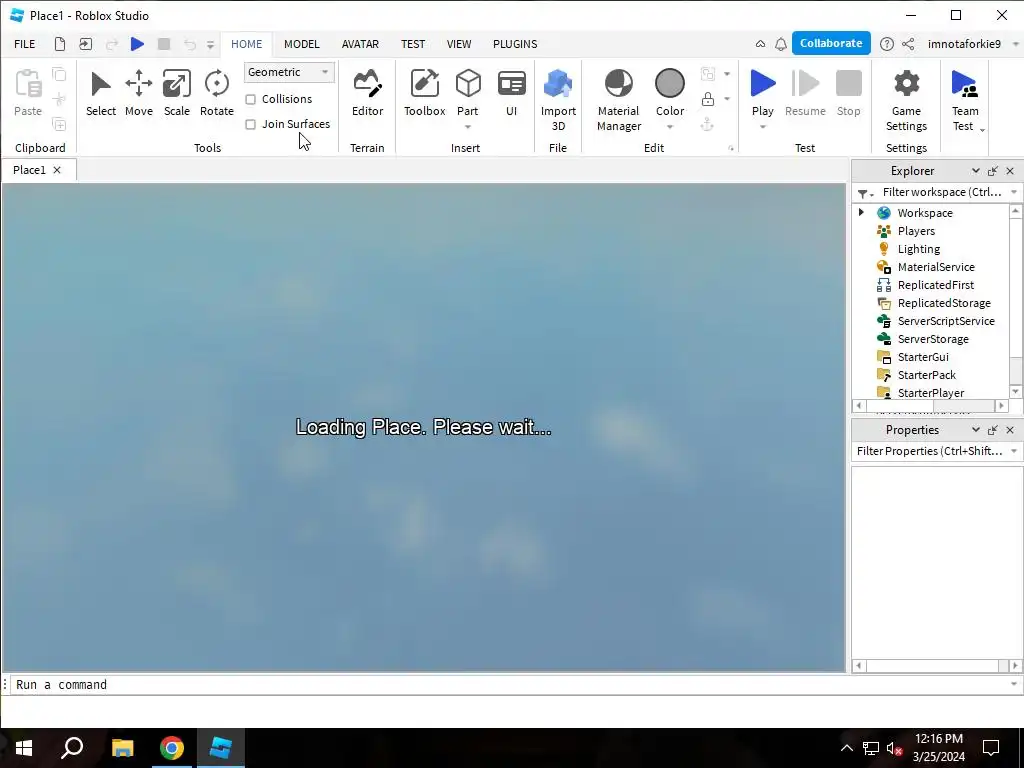Expand the Part dropdown arrow
The height and width of the screenshot is (768, 1024).
(x=468, y=127)
